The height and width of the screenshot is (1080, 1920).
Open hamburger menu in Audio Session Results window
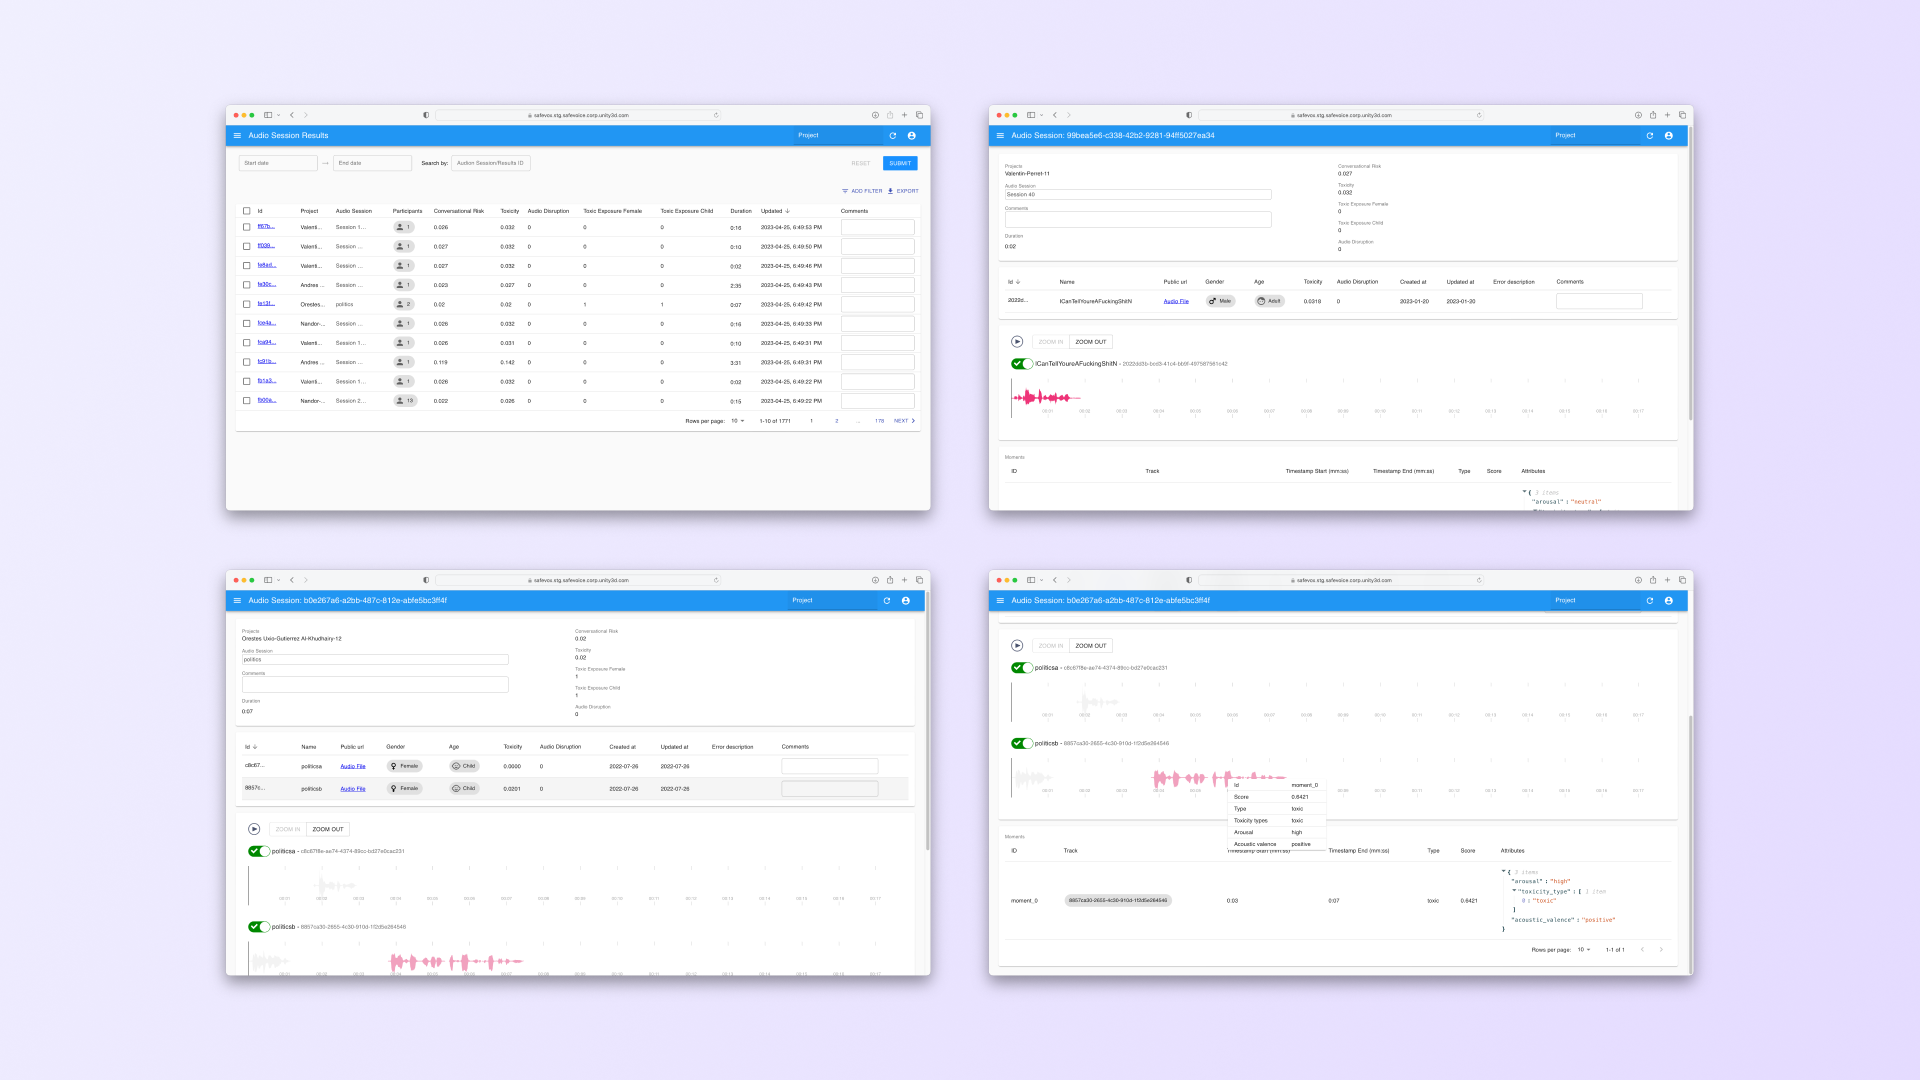click(x=237, y=135)
